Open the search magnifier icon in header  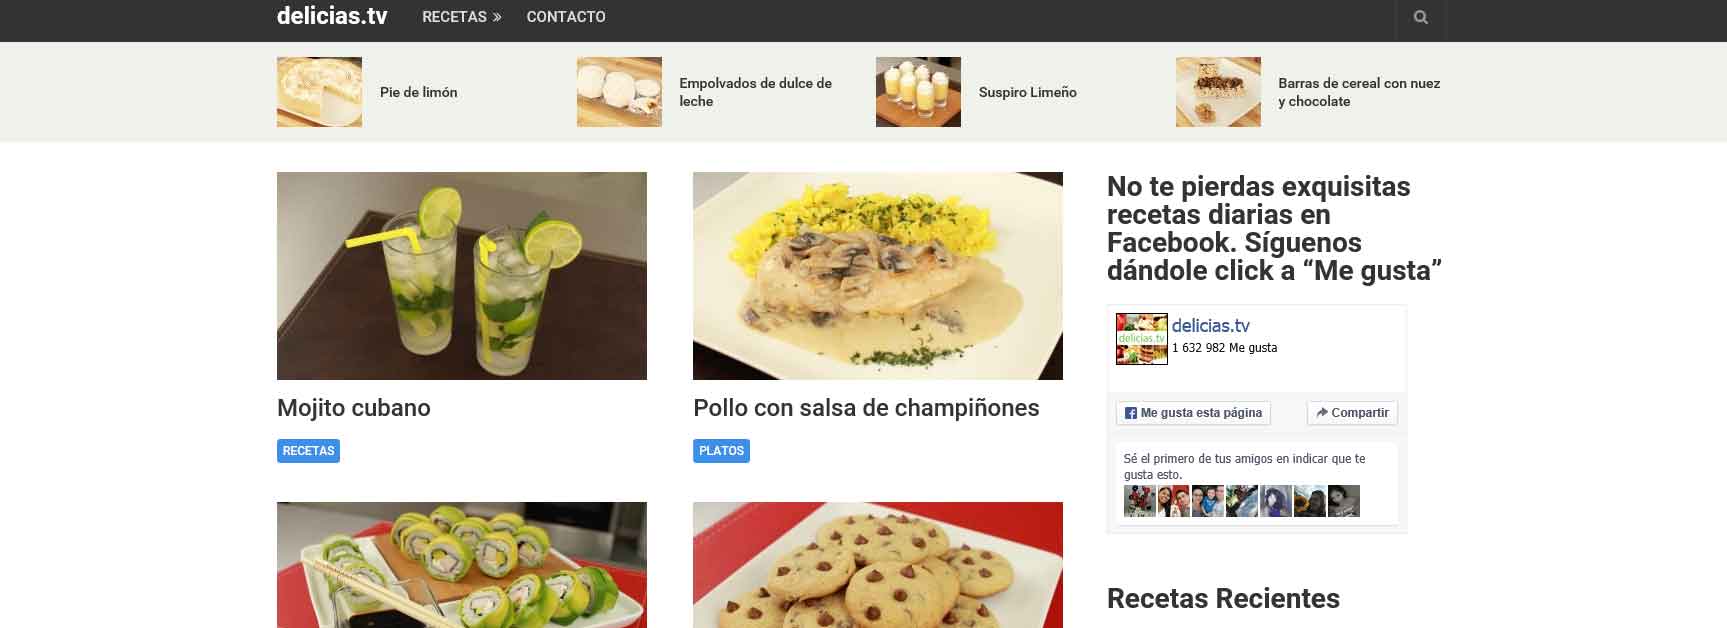pyautogui.click(x=1420, y=17)
